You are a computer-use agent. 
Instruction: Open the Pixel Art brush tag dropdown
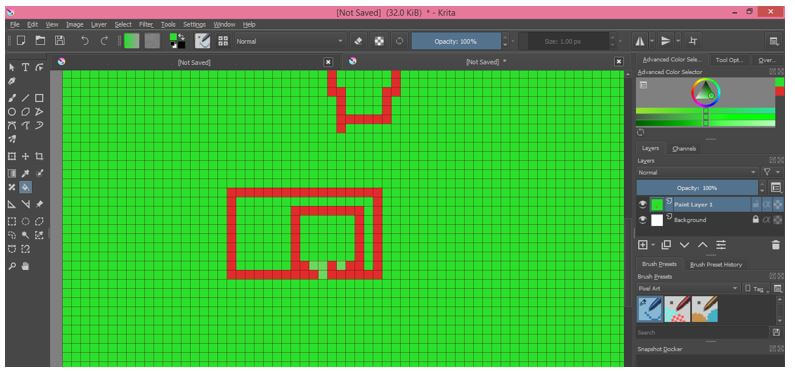[x=688, y=288]
